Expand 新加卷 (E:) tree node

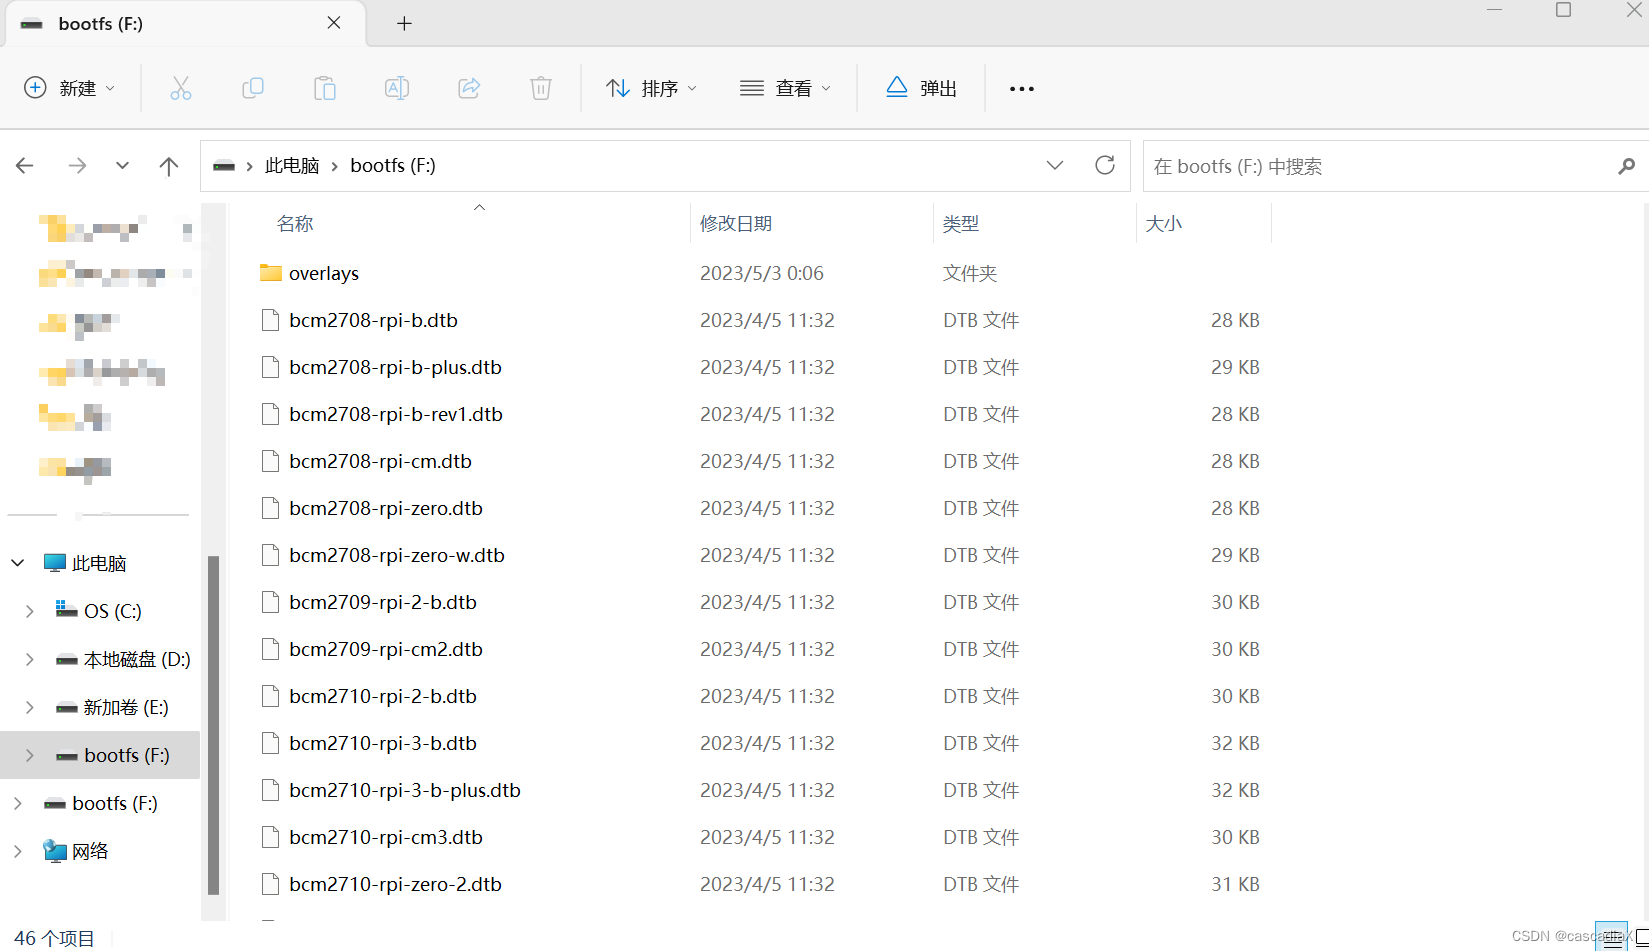point(30,707)
